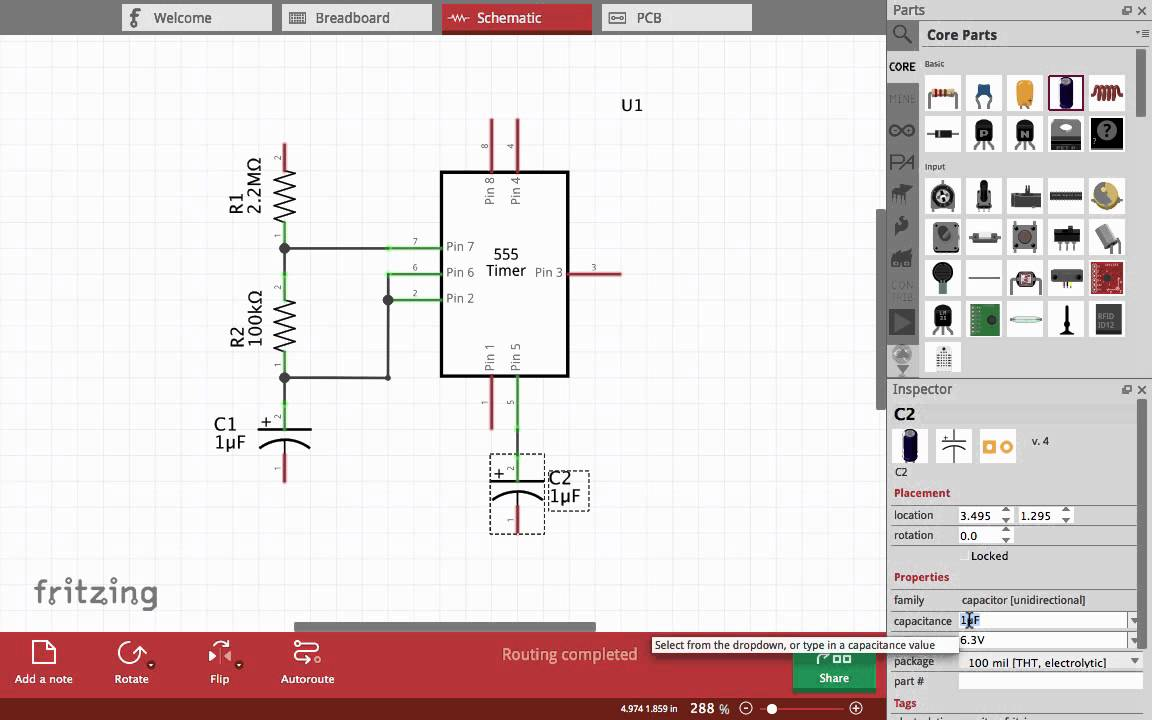
Task: Pick the red inductor coil part
Action: (1106, 93)
